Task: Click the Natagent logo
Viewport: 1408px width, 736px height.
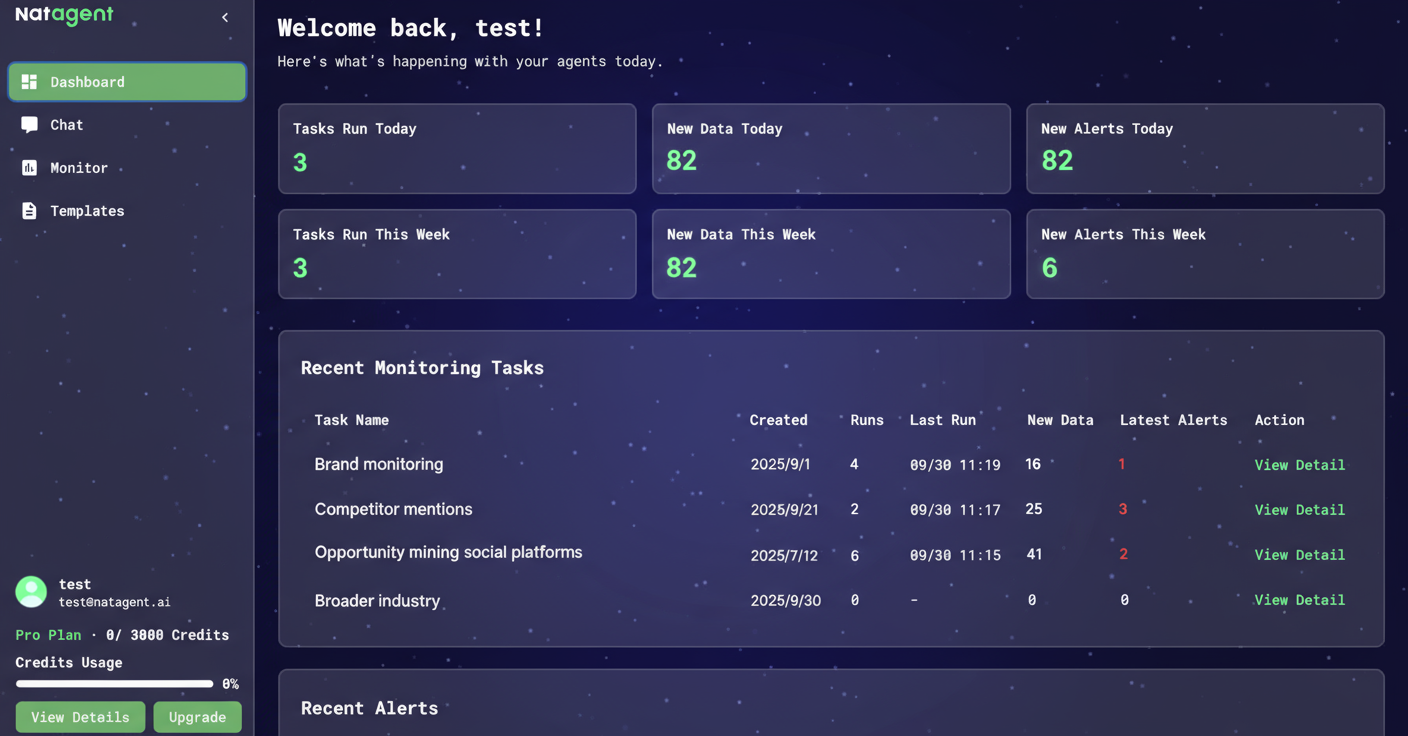Action: (x=63, y=15)
